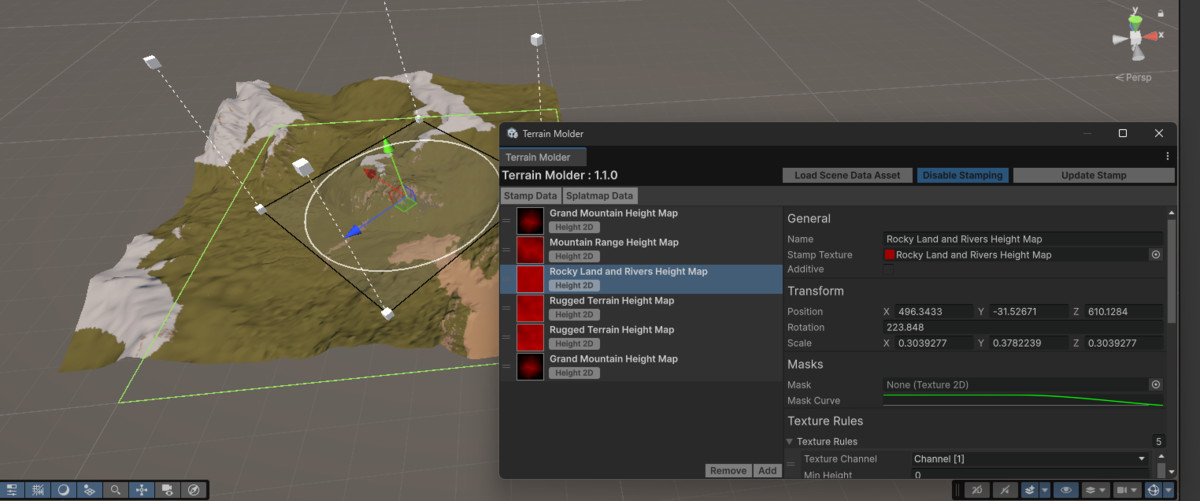Viewport: 1200px width, 501px height.
Task: Toggle scene visibility eye icon
Action: [1066, 490]
